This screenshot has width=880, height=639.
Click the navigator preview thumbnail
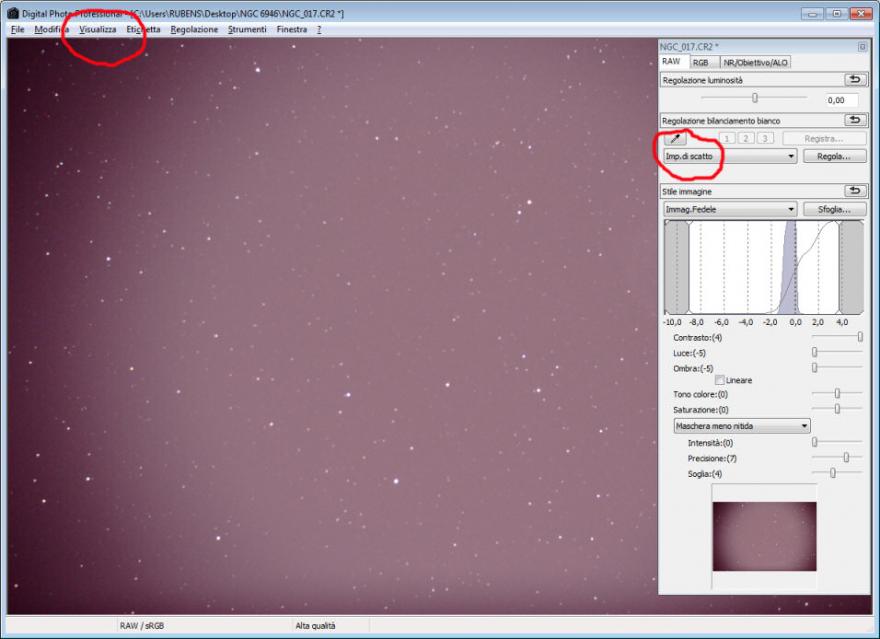764,535
